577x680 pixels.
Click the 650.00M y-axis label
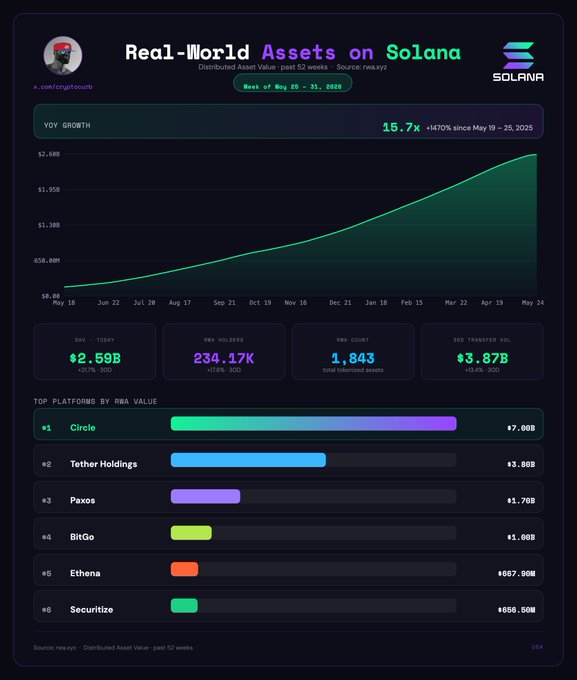point(47,261)
